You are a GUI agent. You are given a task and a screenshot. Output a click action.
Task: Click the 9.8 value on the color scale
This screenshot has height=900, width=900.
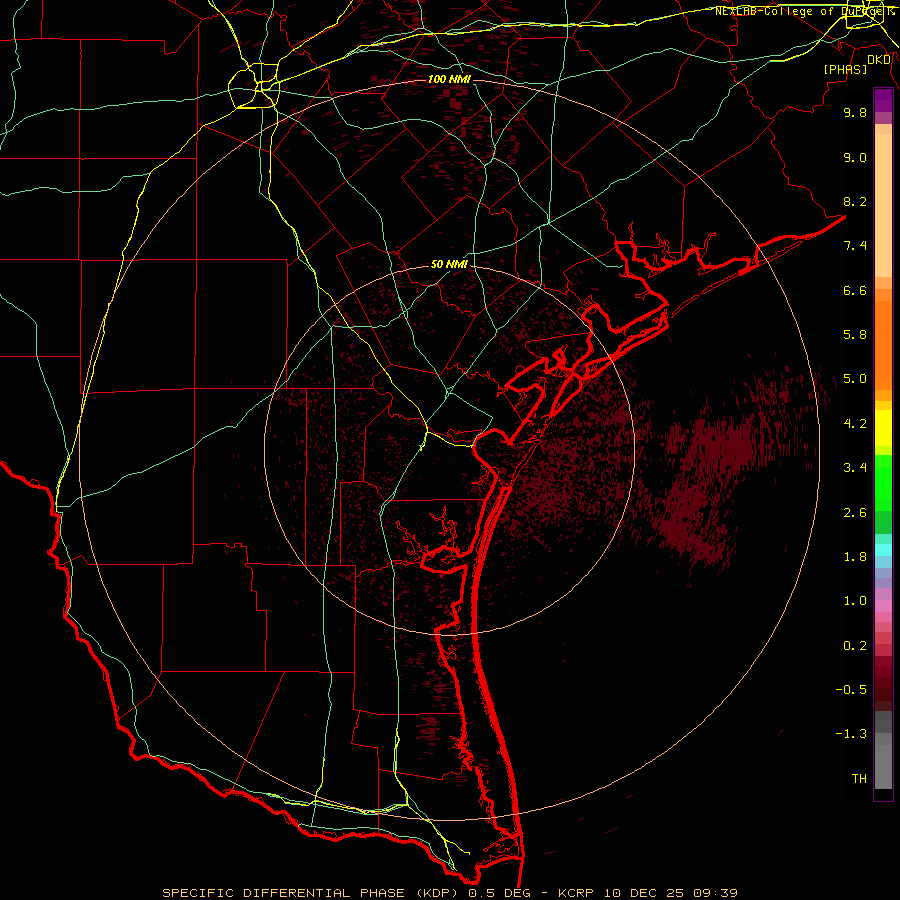tap(855, 112)
